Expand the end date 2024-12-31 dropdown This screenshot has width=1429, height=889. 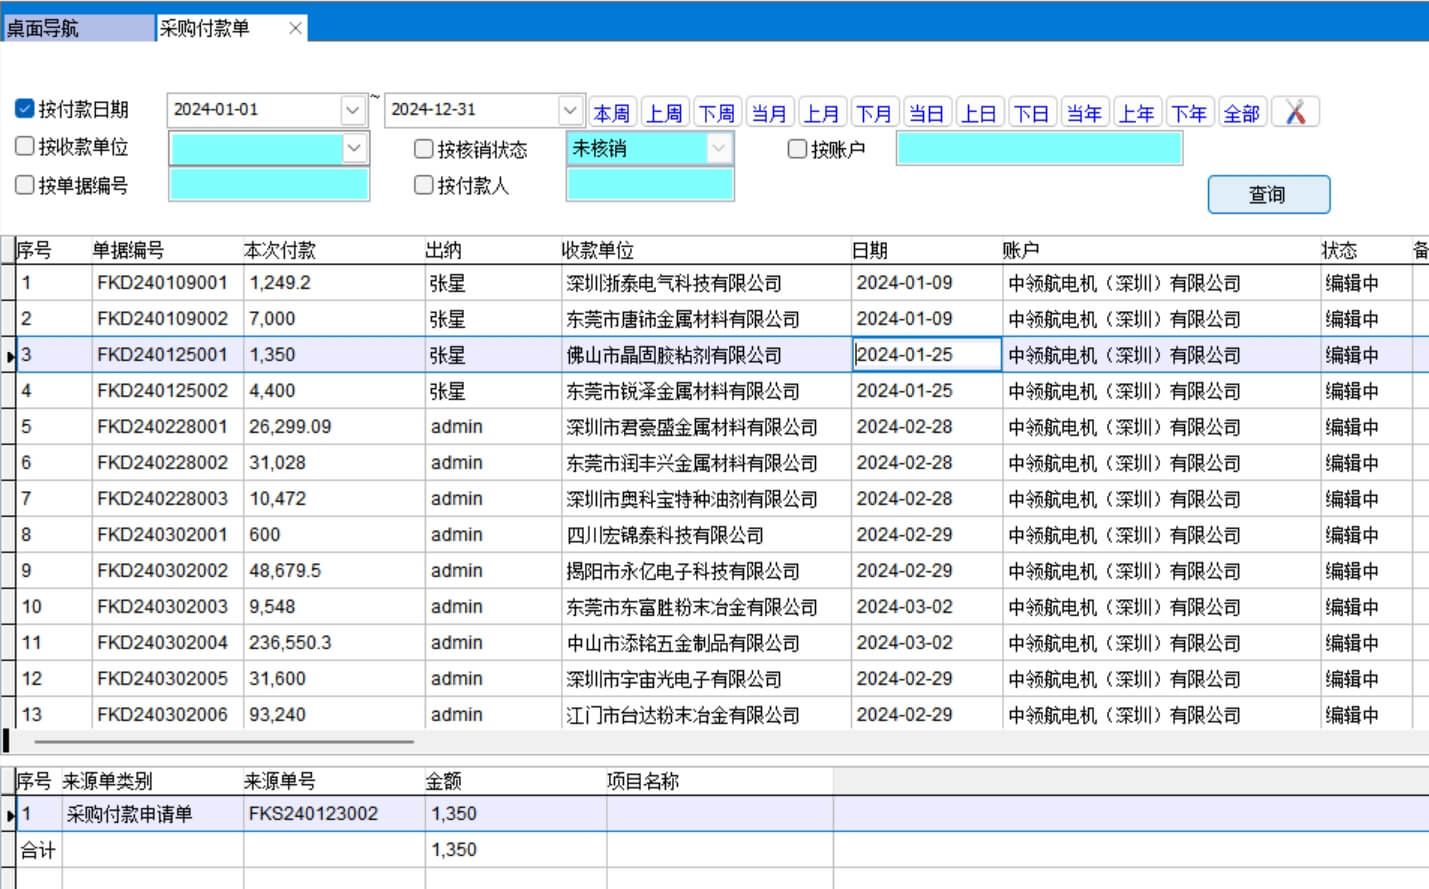(569, 110)
